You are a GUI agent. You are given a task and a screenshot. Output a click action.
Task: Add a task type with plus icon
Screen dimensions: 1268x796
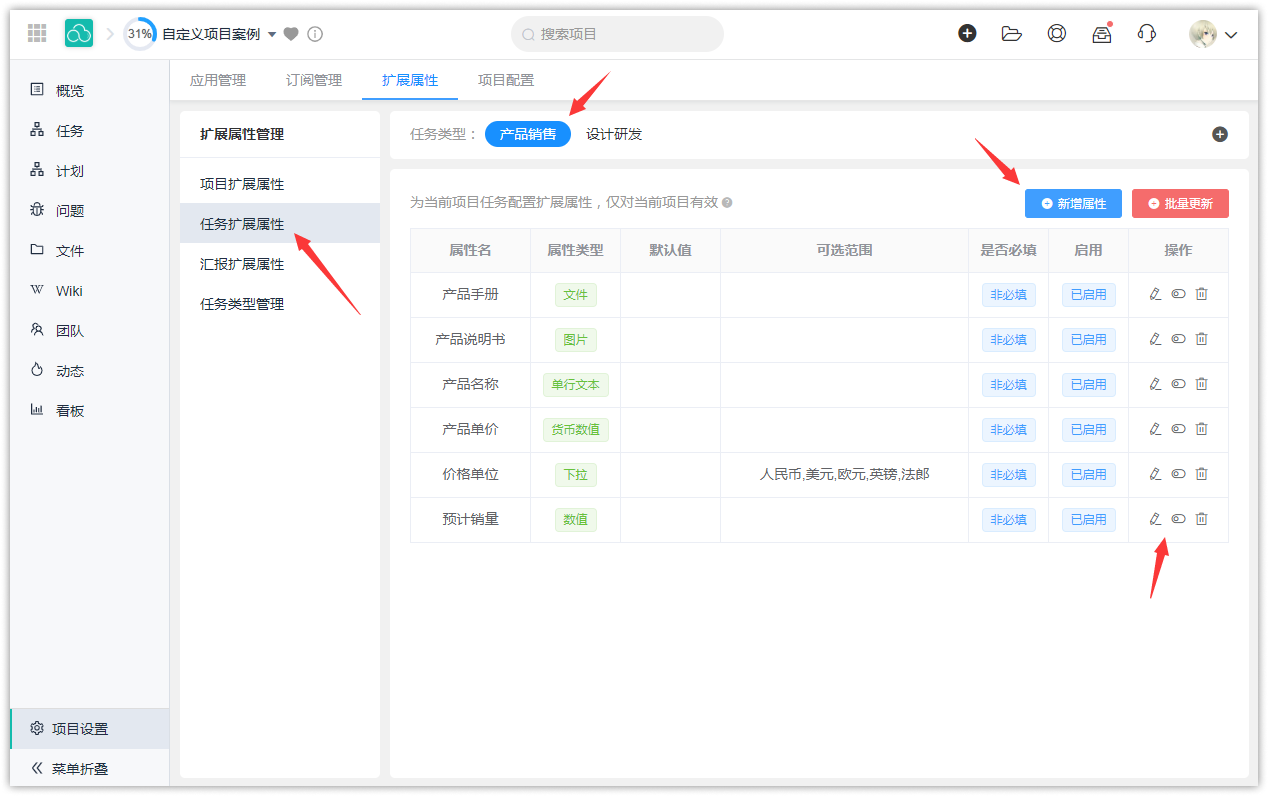click(x=1220, y=134)
